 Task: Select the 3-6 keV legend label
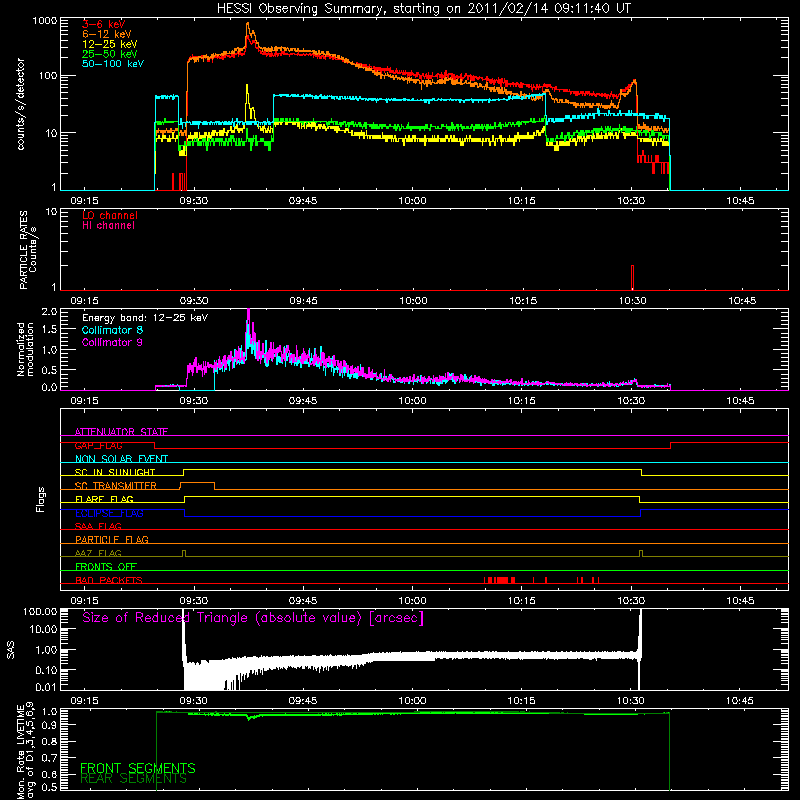pos(104,24)
